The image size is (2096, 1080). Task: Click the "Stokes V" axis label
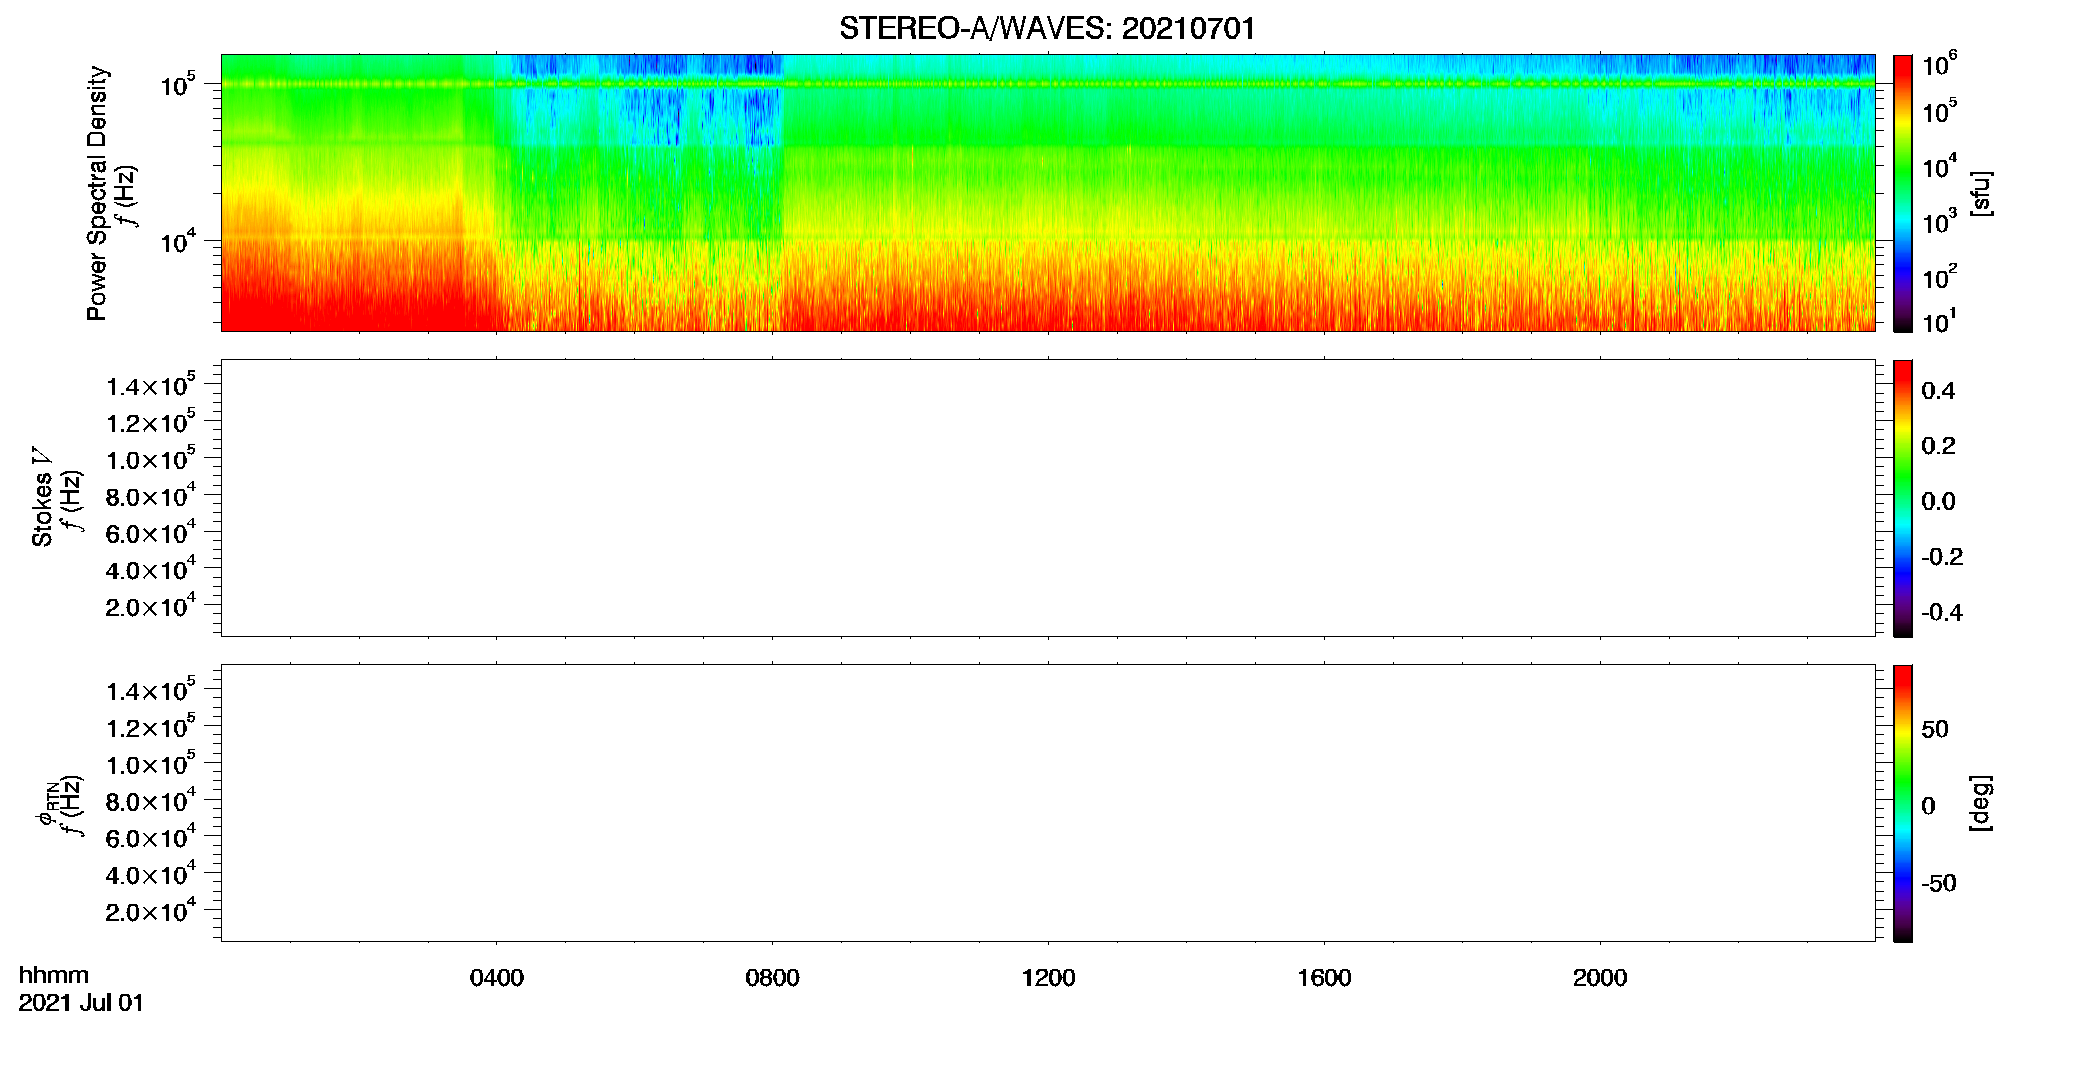coord(42,497)
